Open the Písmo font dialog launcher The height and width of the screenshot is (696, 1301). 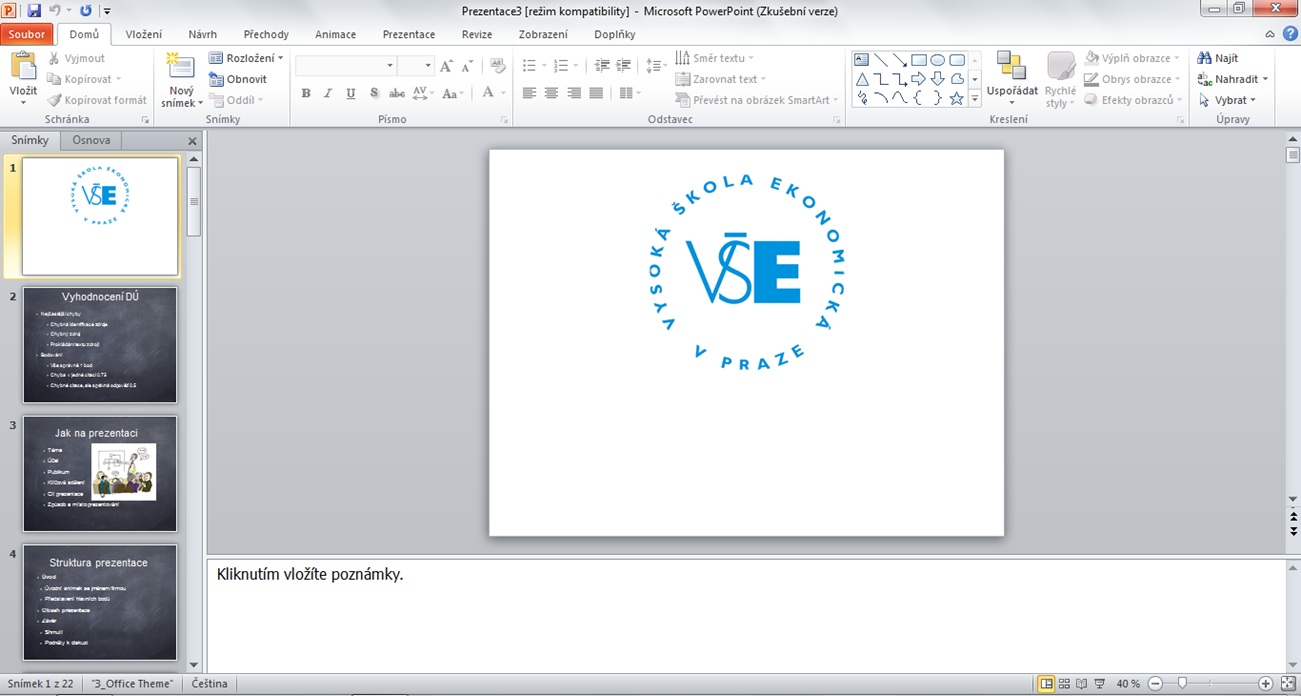pyautogui.click(x=503, y=120)
